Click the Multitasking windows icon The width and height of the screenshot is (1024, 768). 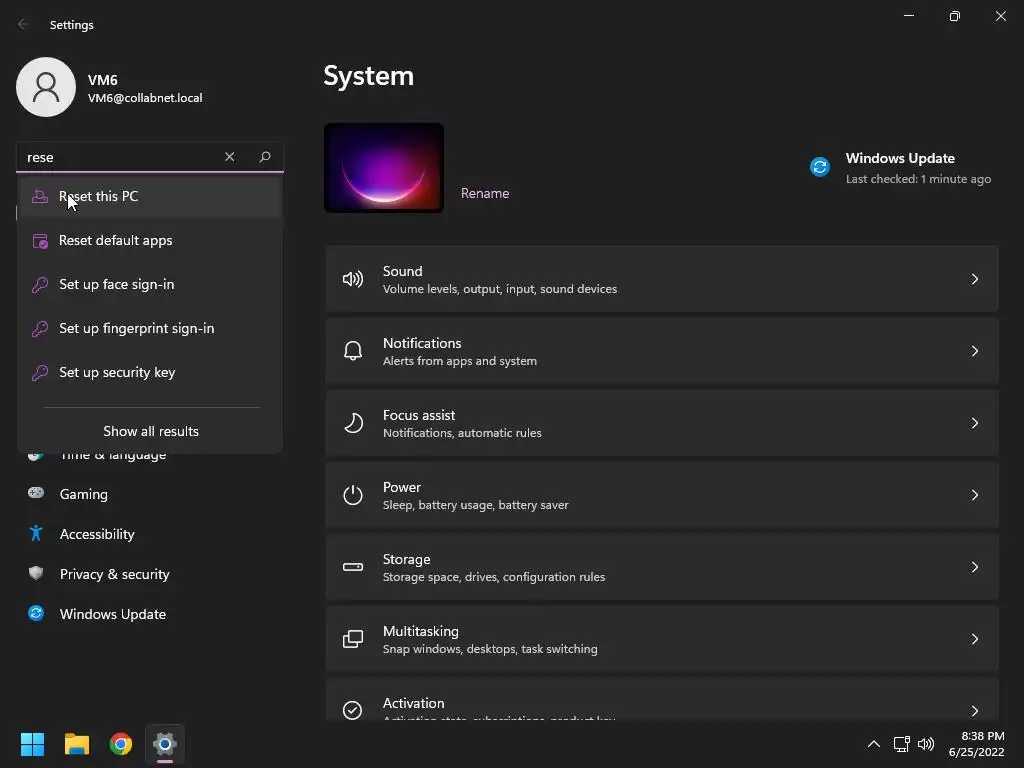(x=353, y=639)
